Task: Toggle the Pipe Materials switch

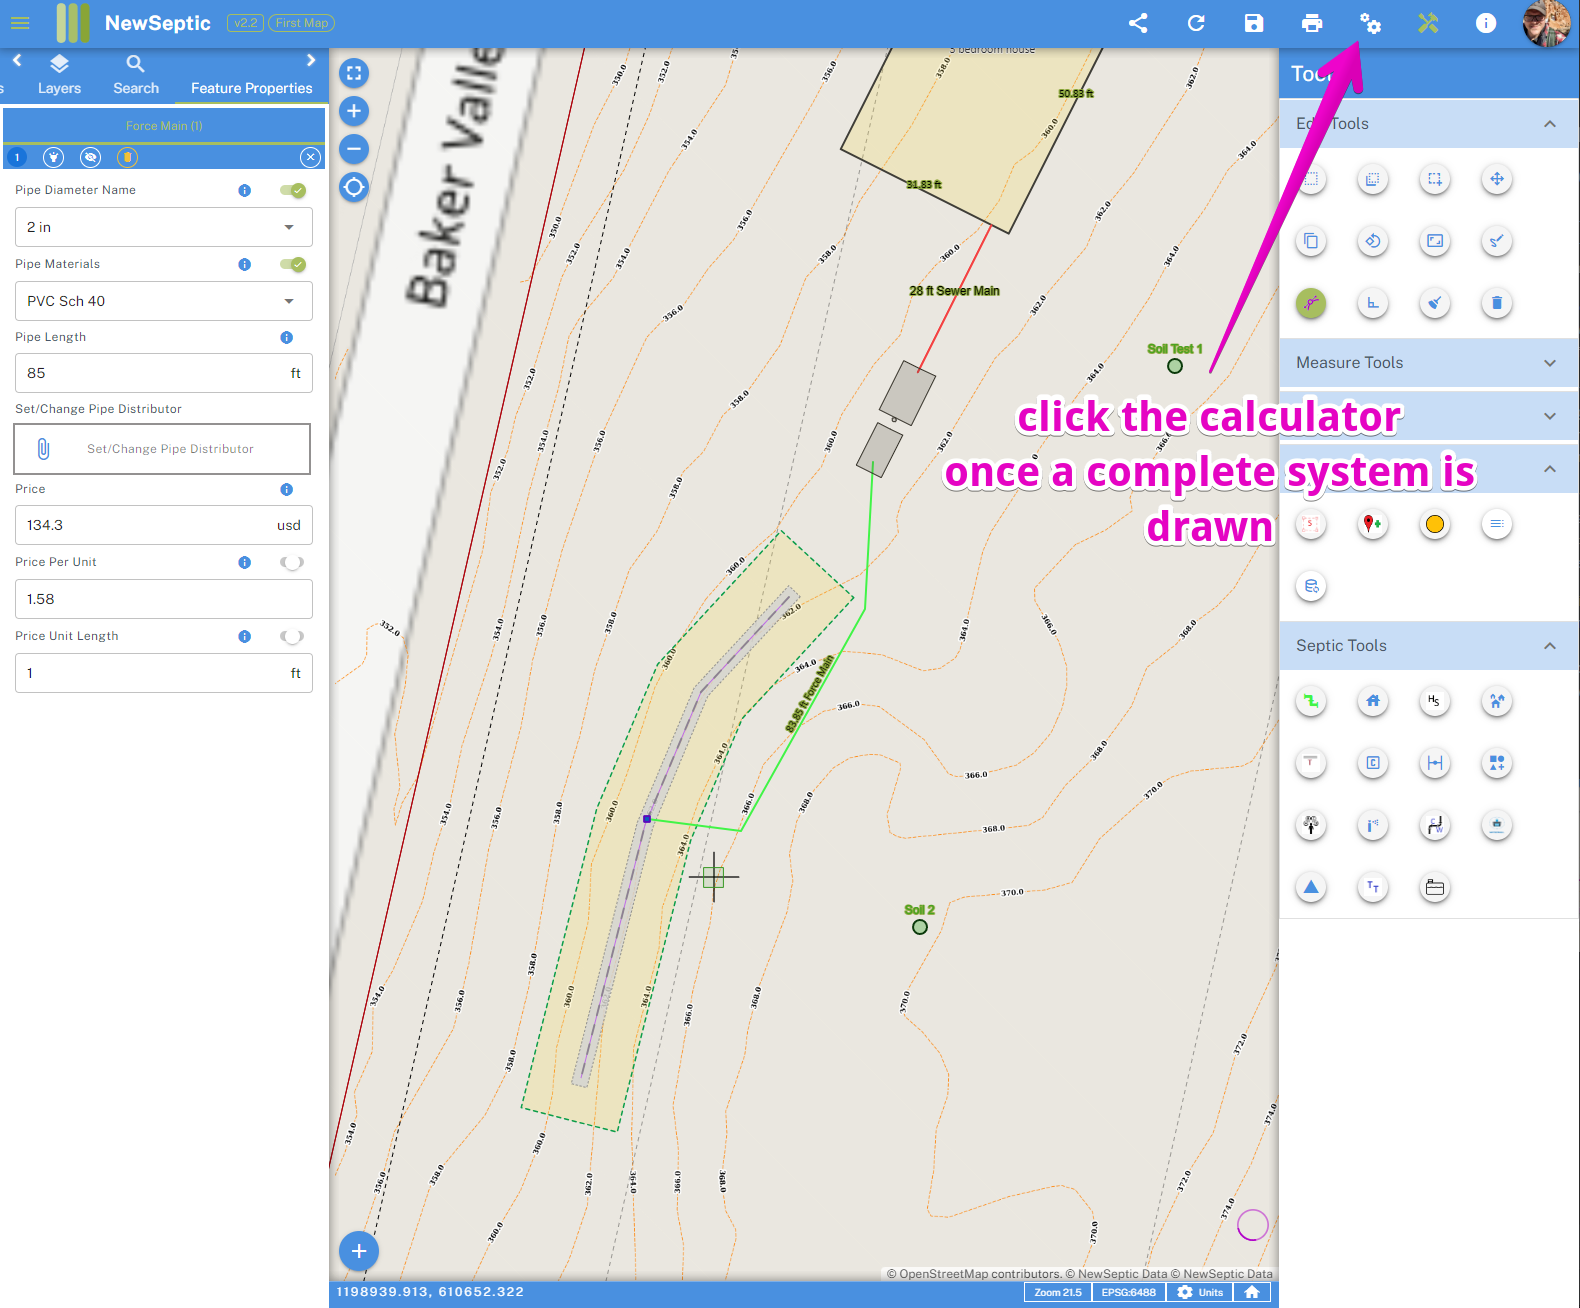Action: pos(293,264)
